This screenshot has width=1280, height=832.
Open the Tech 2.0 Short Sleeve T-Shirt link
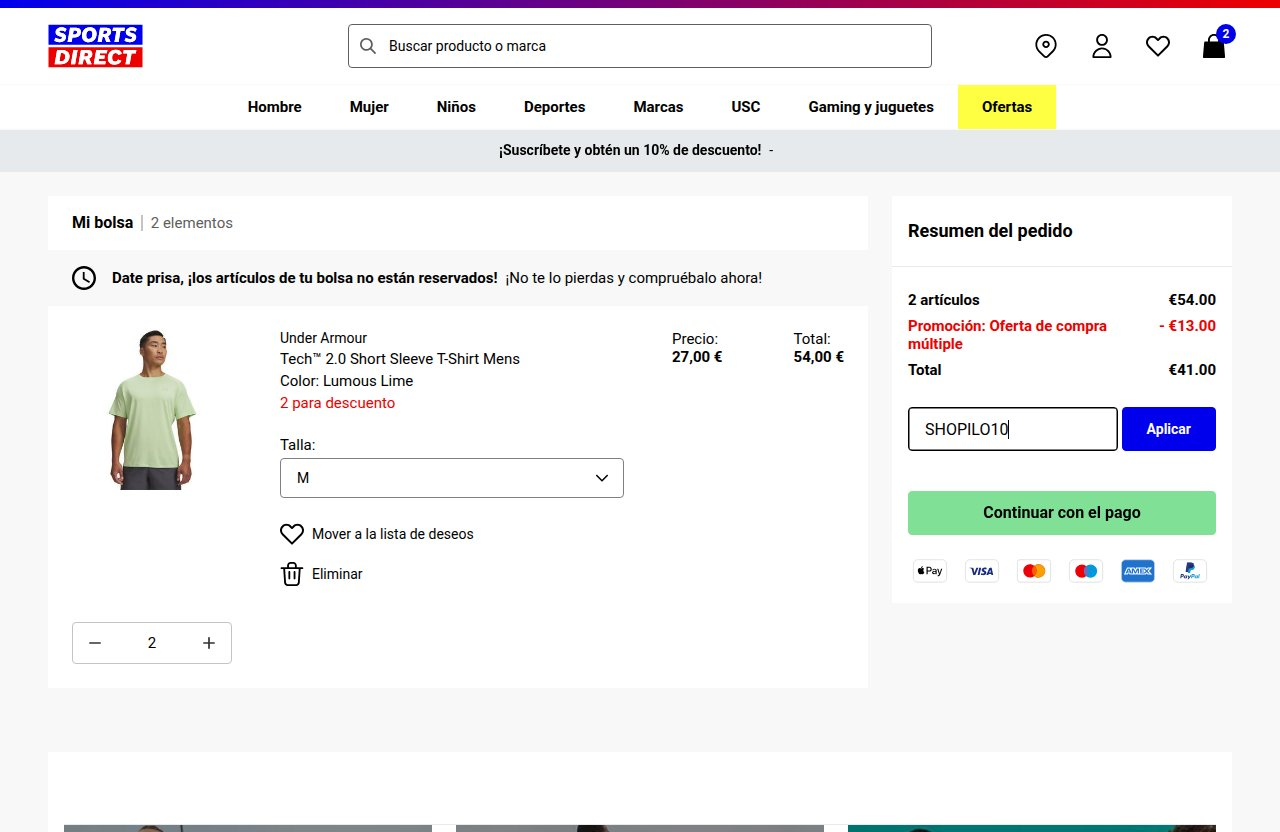click(400, 359)
